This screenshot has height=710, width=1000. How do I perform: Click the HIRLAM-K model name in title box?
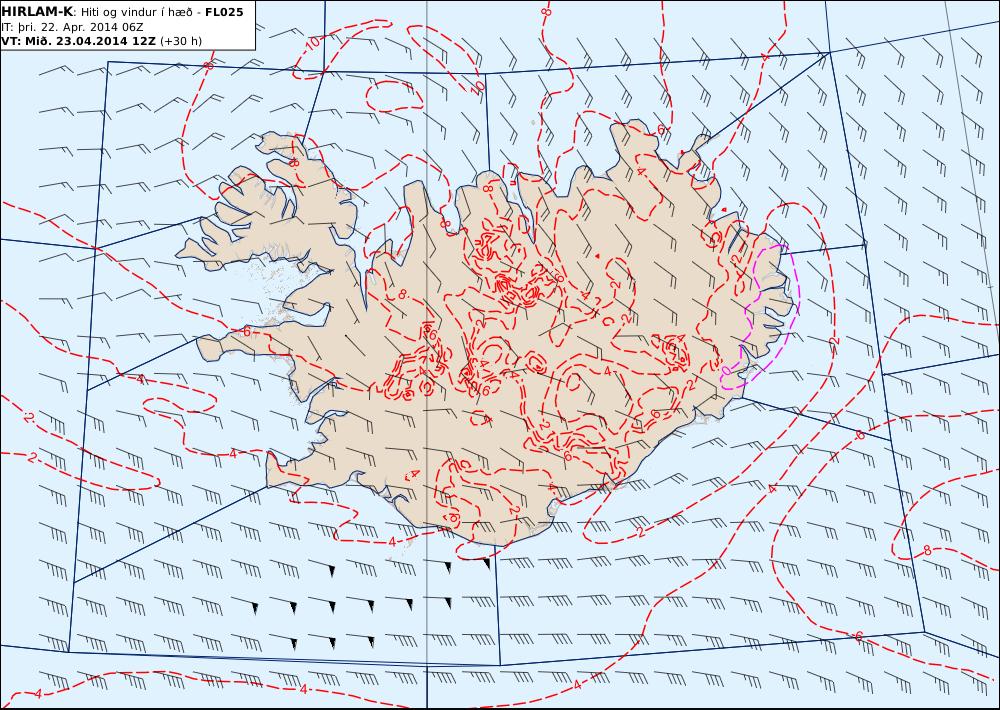[x=38, y=11]
